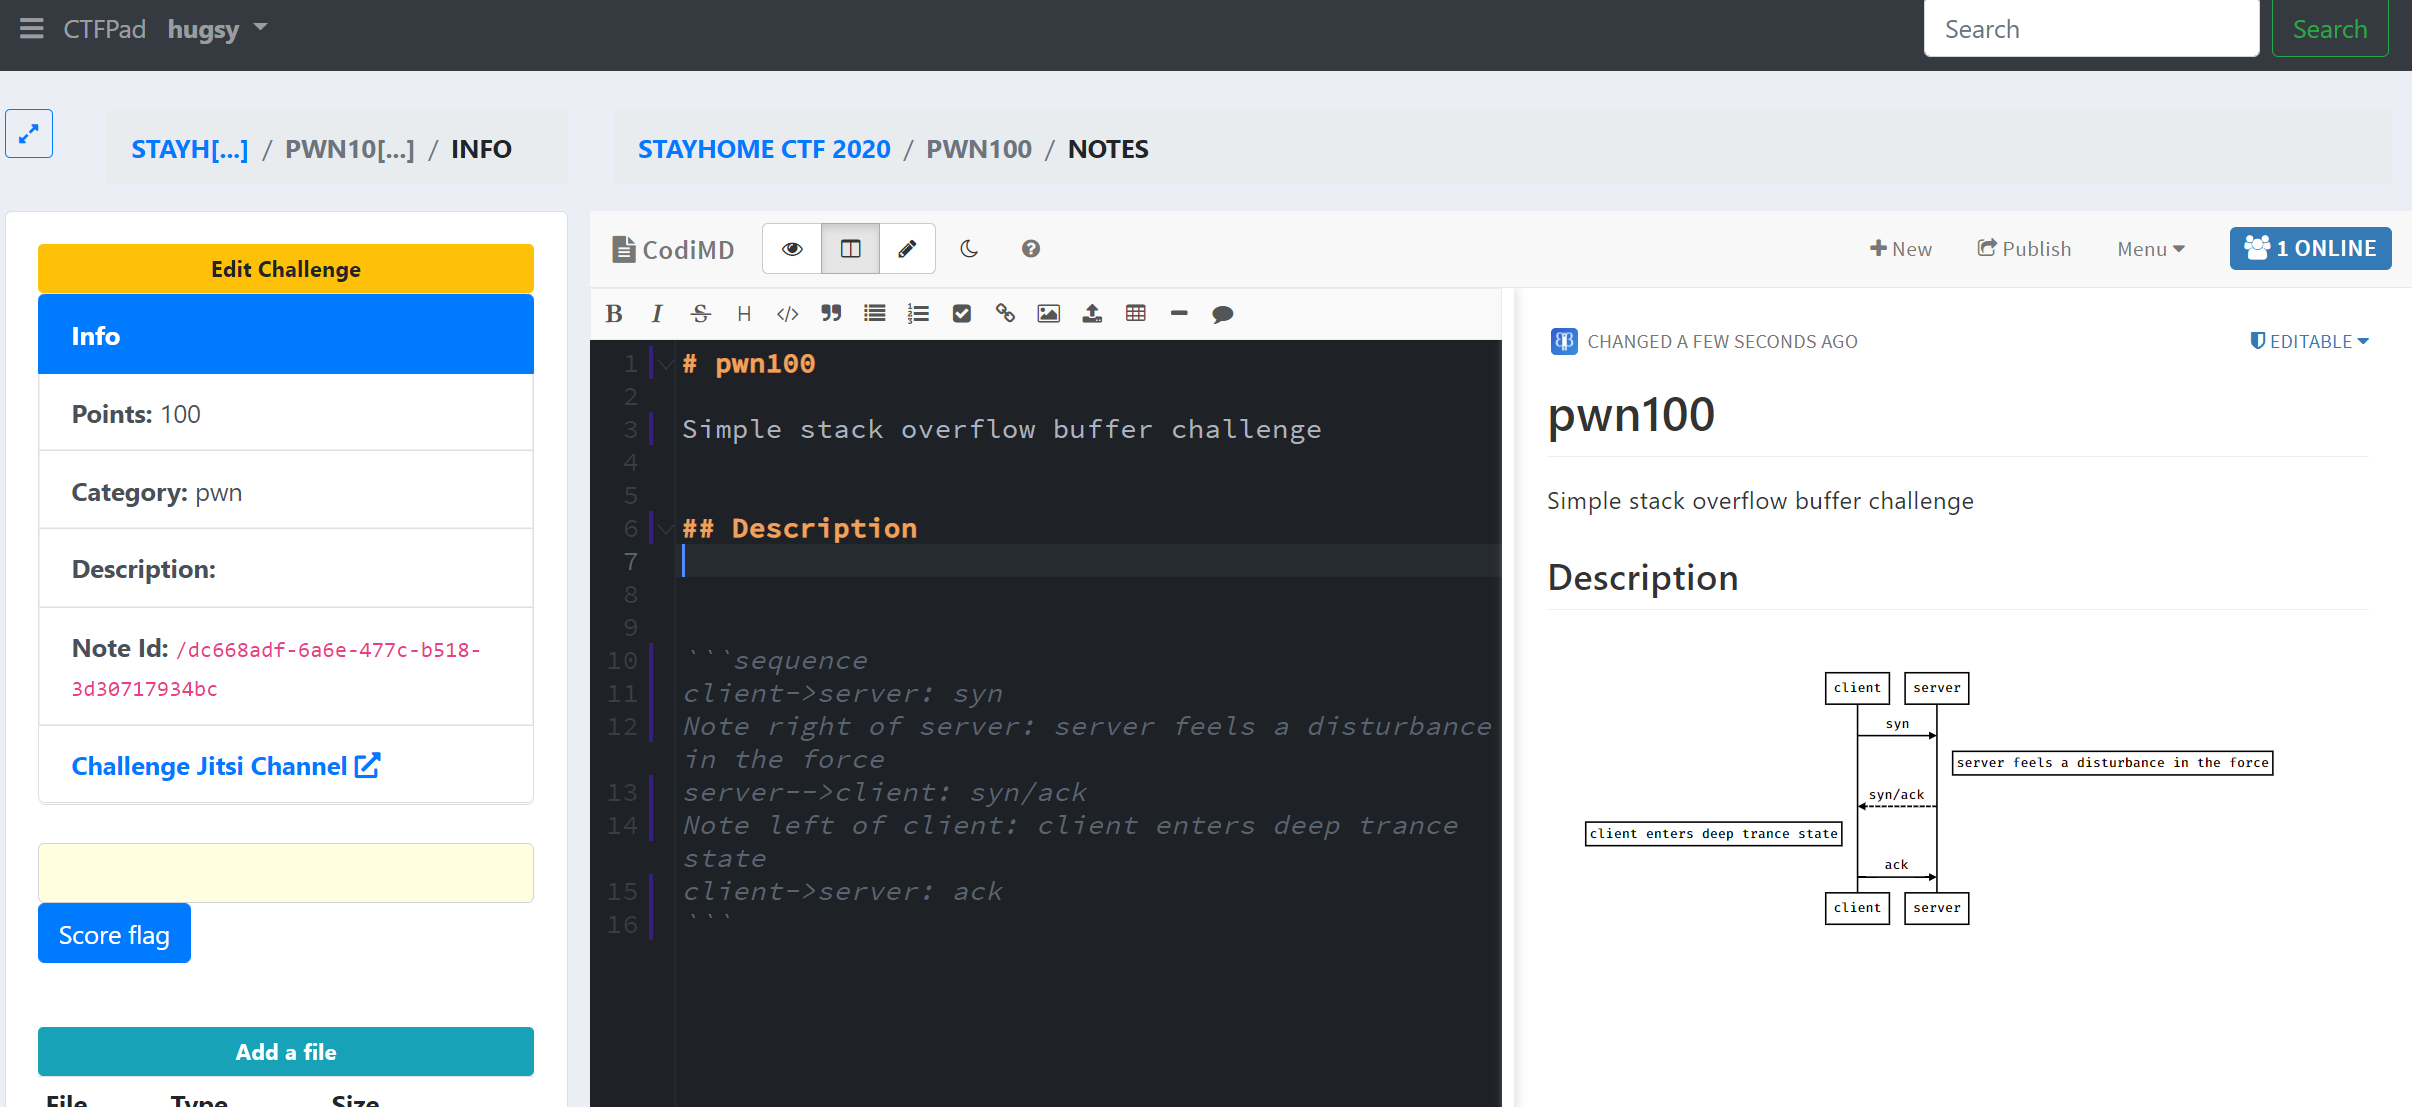
Task: Toggle night mode moon icon
Action: click(x=969, y=249)
